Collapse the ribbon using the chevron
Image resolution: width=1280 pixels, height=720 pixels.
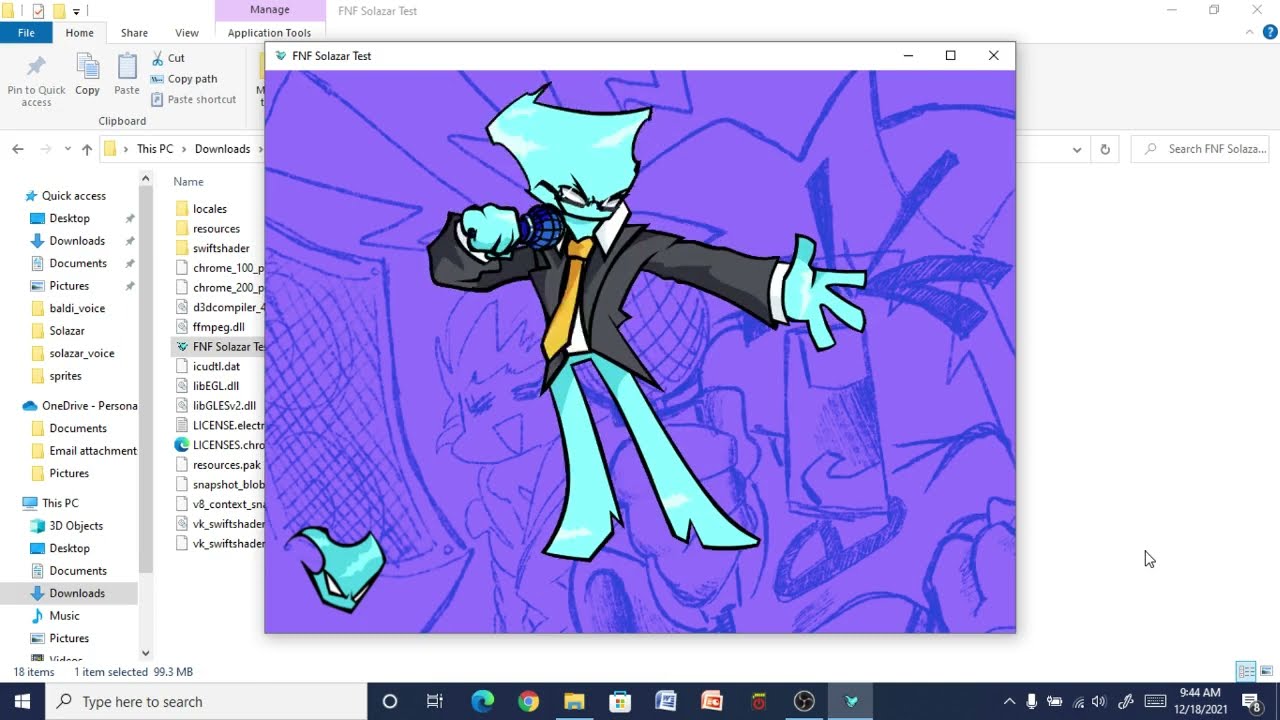pyautogui.click(x=1250, y=33)
